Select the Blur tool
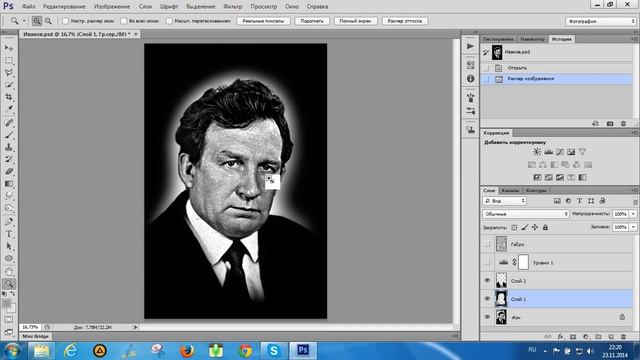This screenshot has width=640, height=360. pyautogui.click(x=9, y=196)
